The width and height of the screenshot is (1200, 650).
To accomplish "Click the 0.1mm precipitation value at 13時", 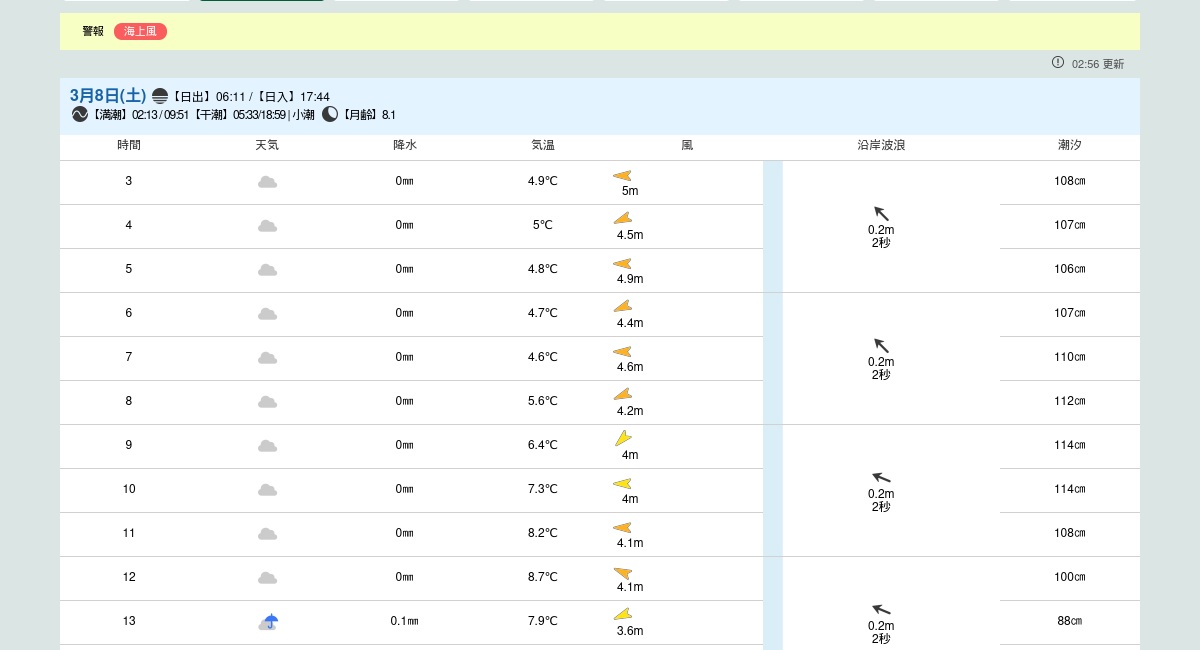I will pyautogui.click(x=404, y=621).
